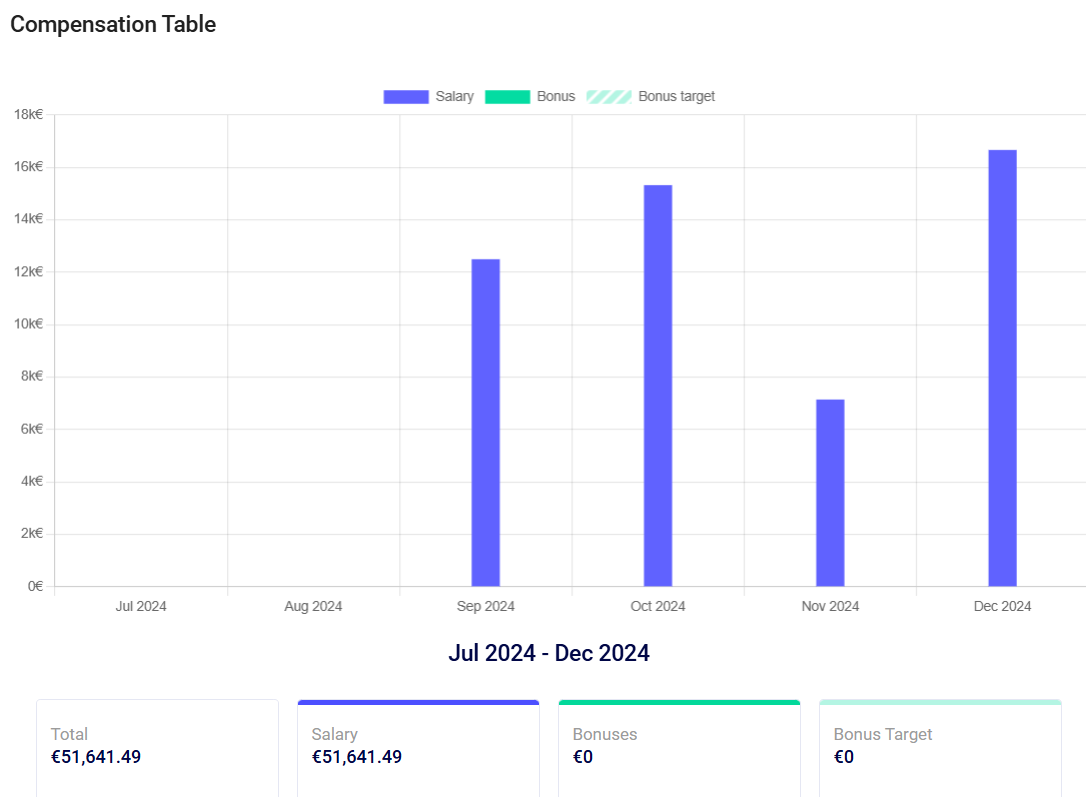
Task: Click the Aug 2024 axis label
Action: point(313,606)
